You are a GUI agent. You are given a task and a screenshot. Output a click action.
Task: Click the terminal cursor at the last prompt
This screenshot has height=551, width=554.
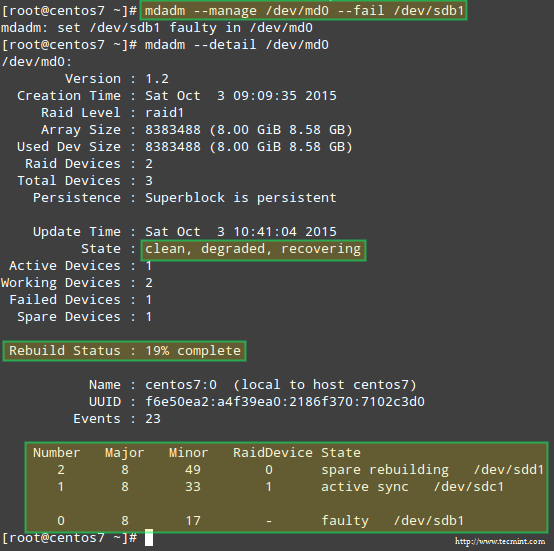coord(149,538)
